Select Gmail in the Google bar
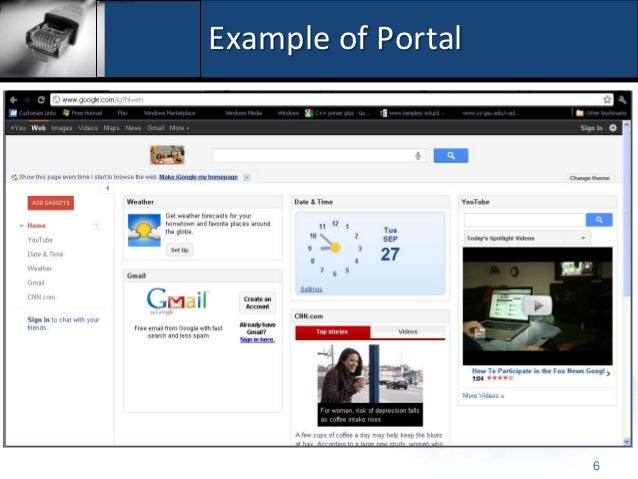638x479 pixels. click(155, 128)
